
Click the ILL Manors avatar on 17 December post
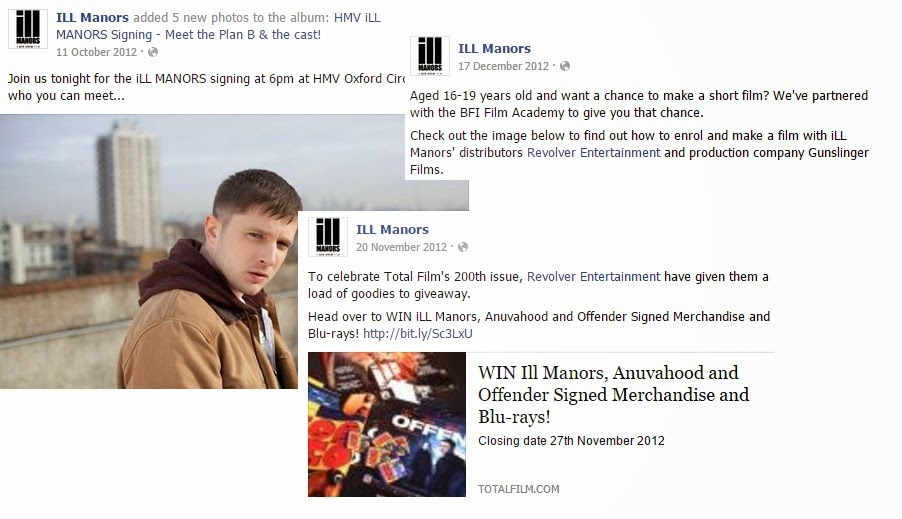430,56
